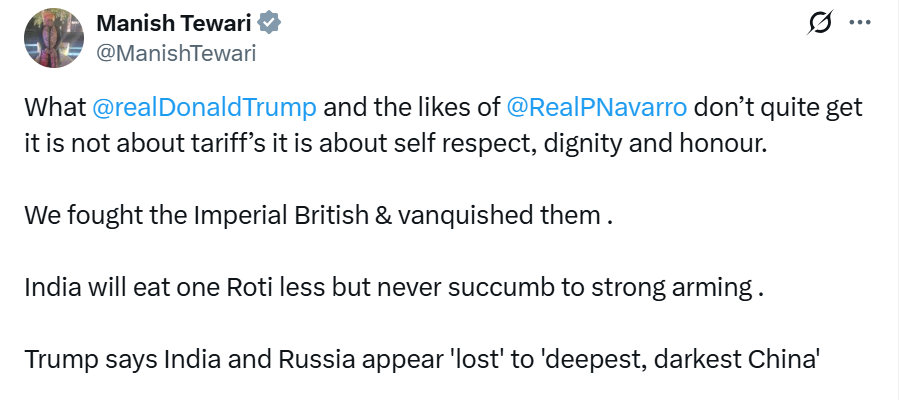Click the sentence about Imperial British
921x400 pixels.
point(318,216)
